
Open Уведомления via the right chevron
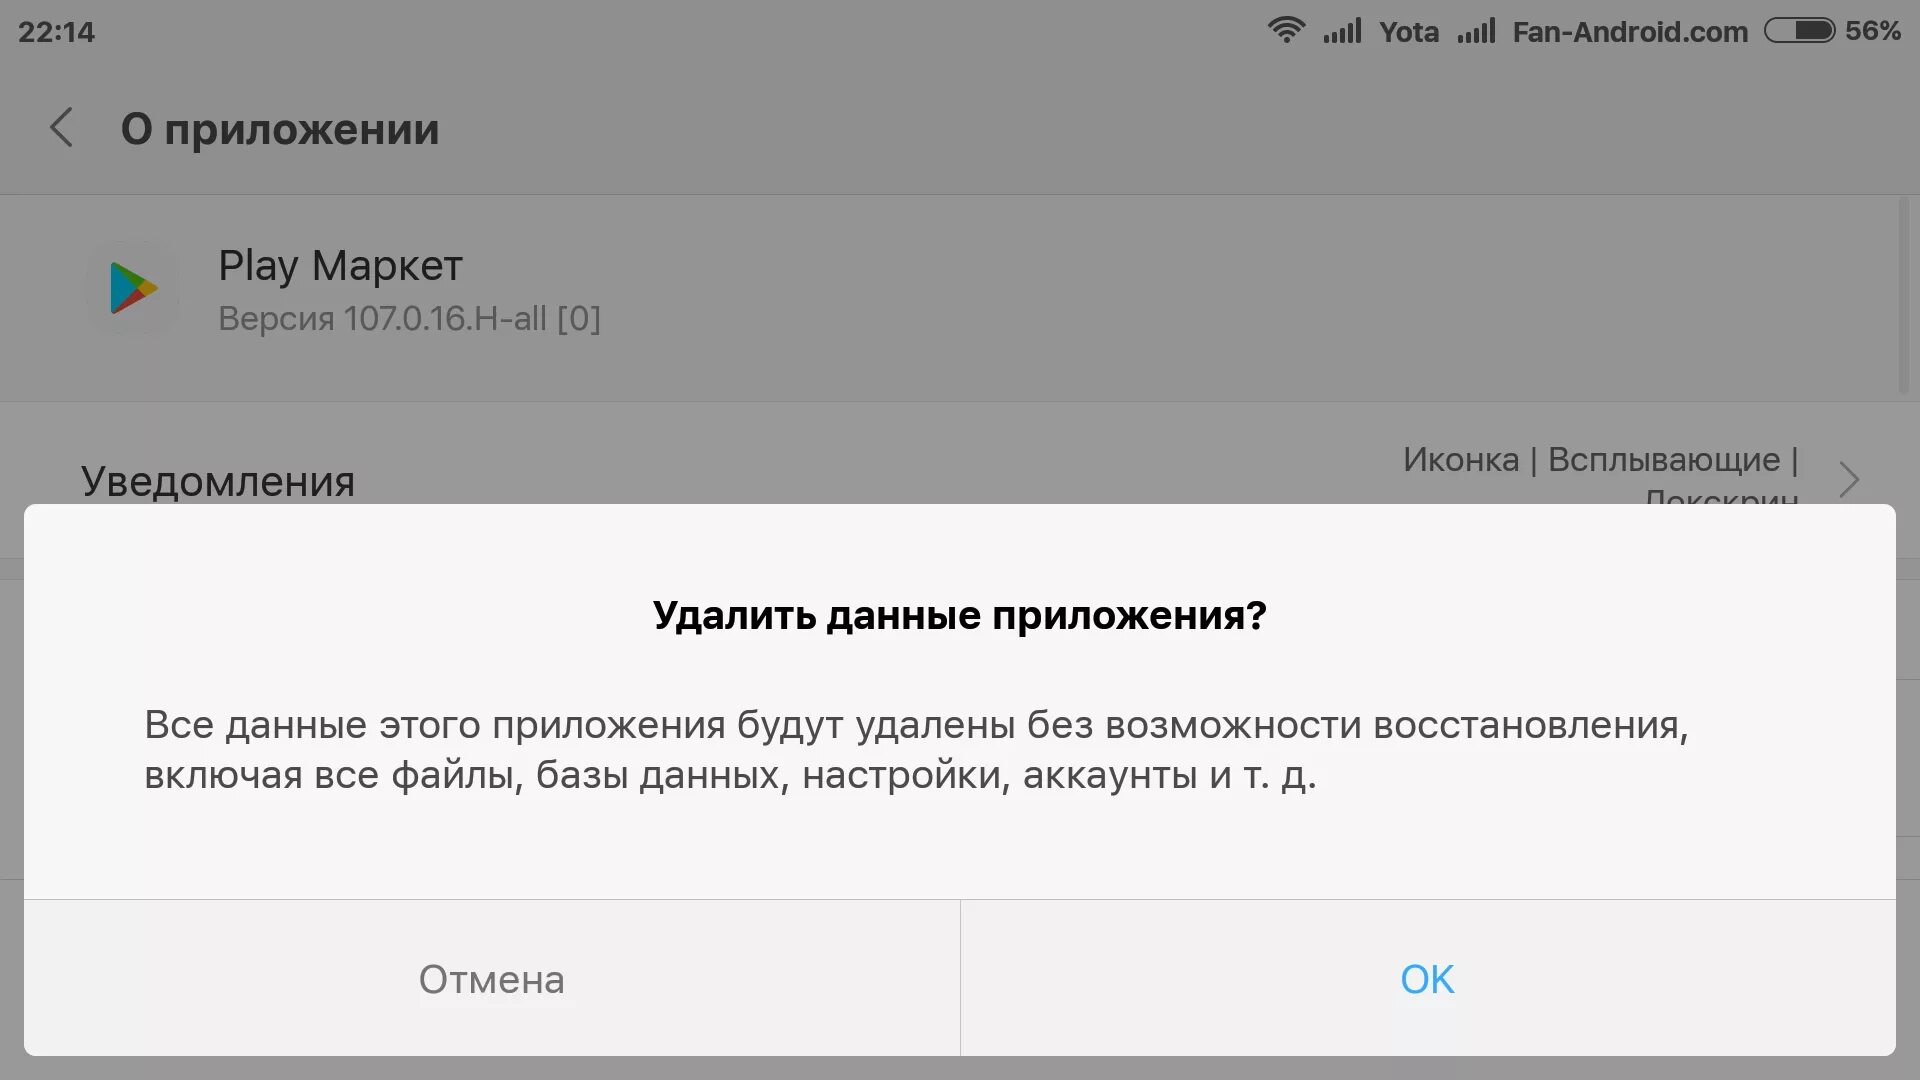[x=1849, y=479]
